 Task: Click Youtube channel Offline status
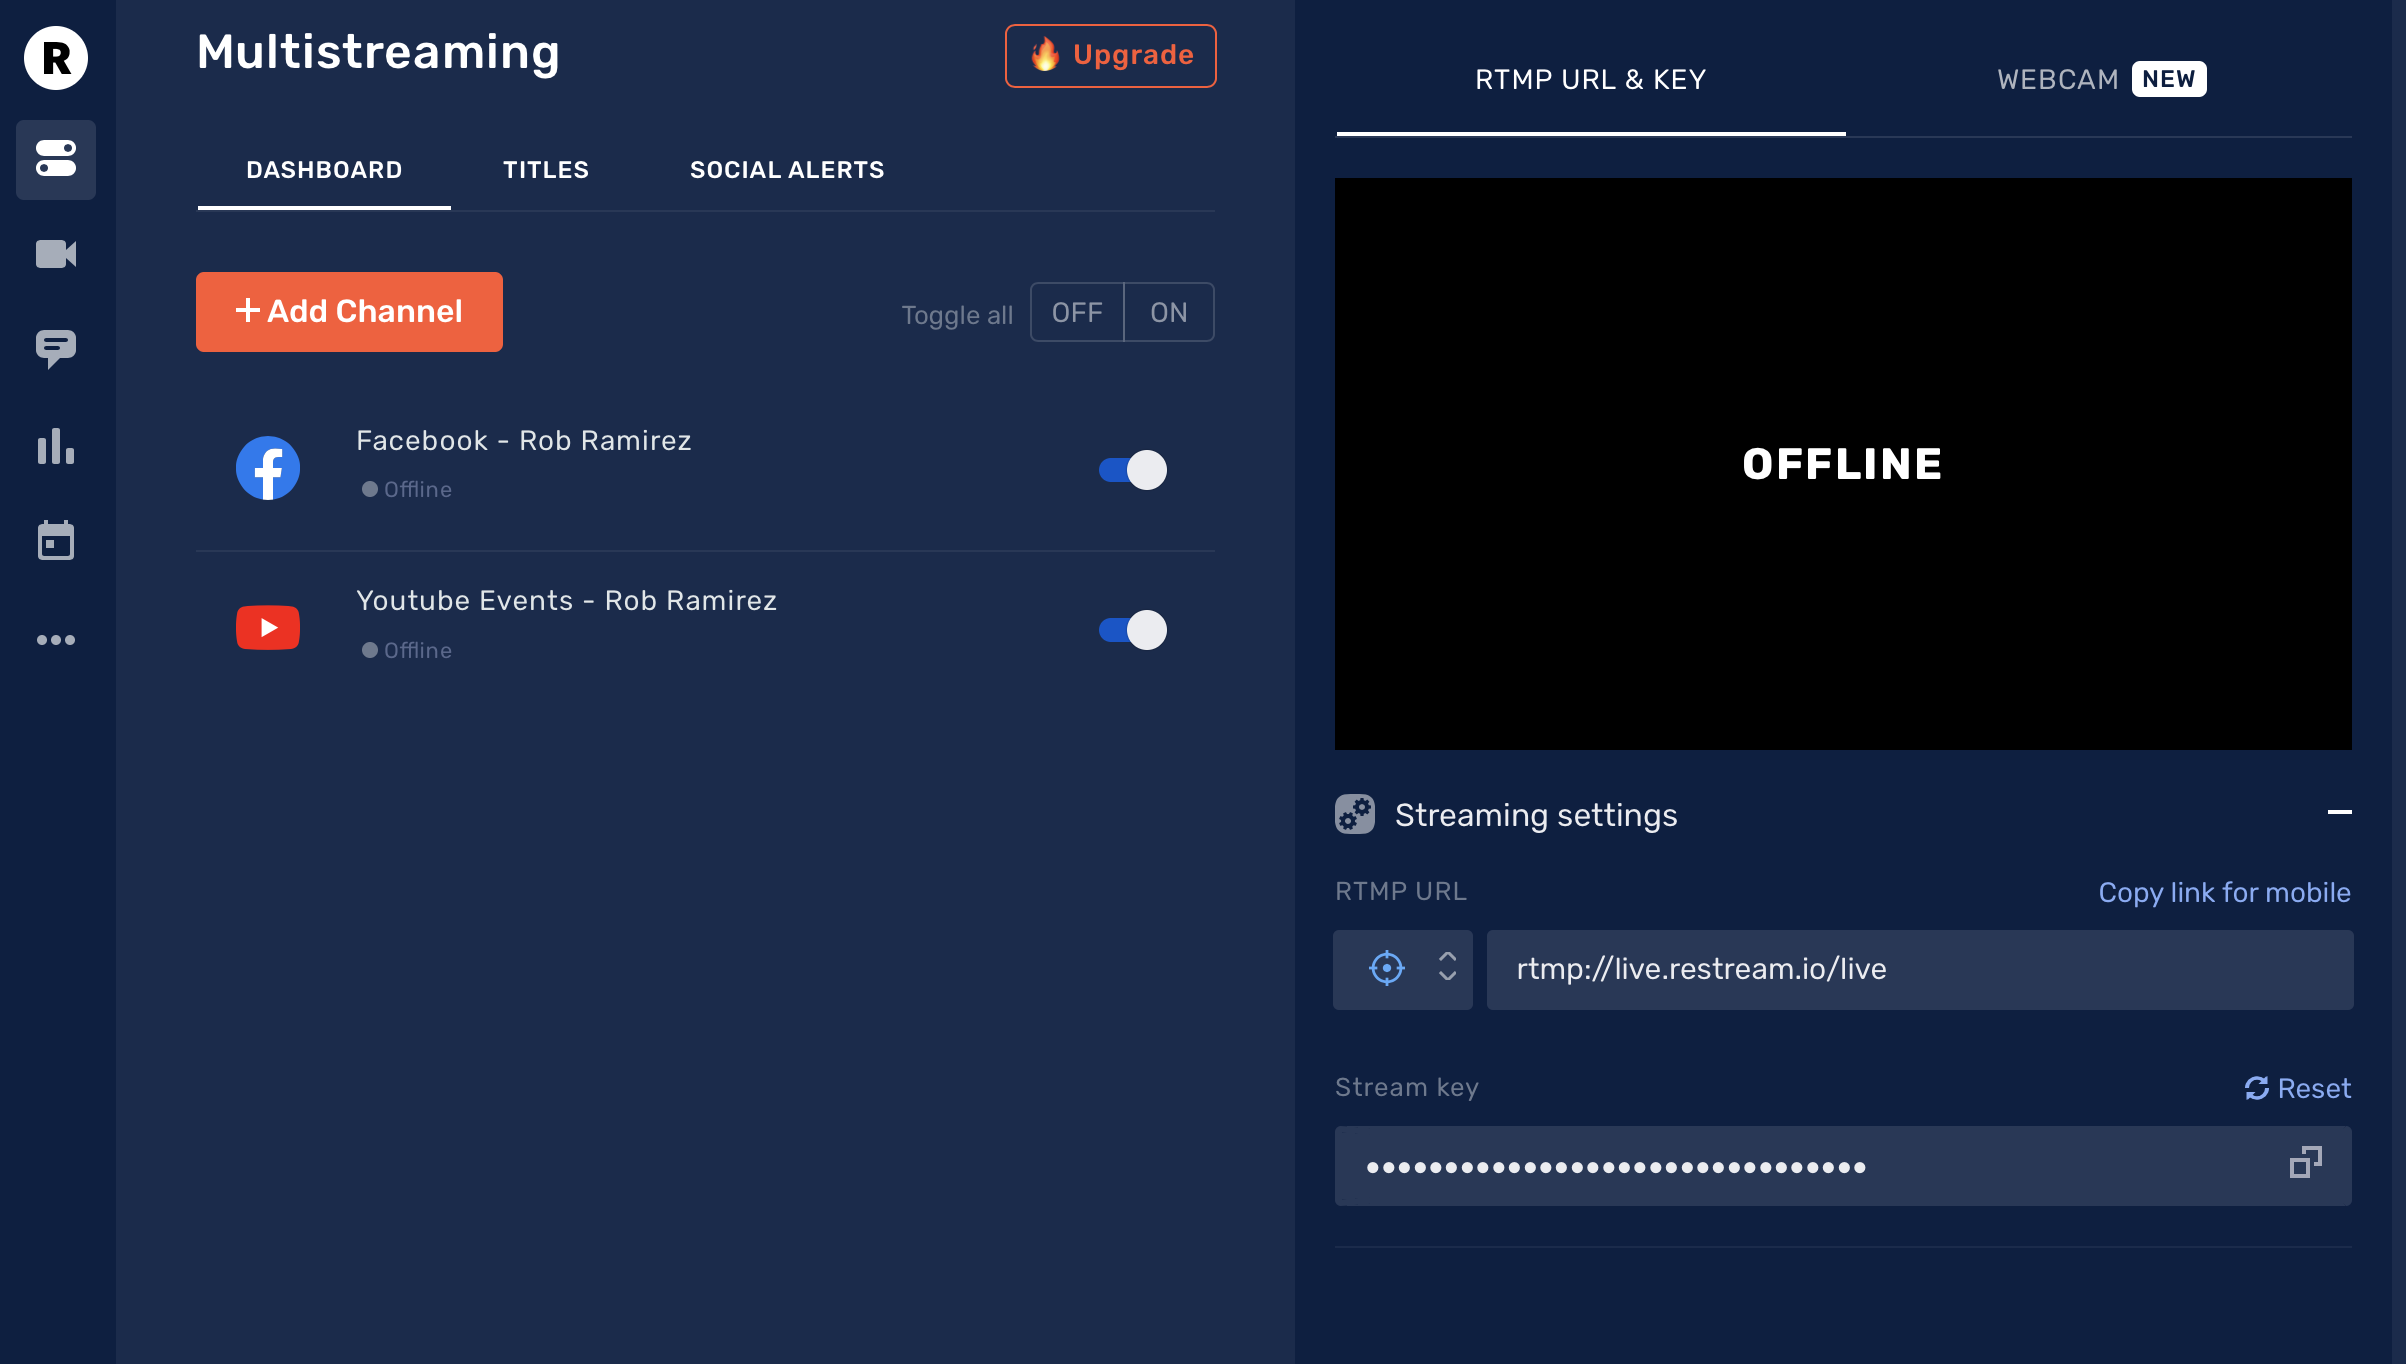click(407, 650)
